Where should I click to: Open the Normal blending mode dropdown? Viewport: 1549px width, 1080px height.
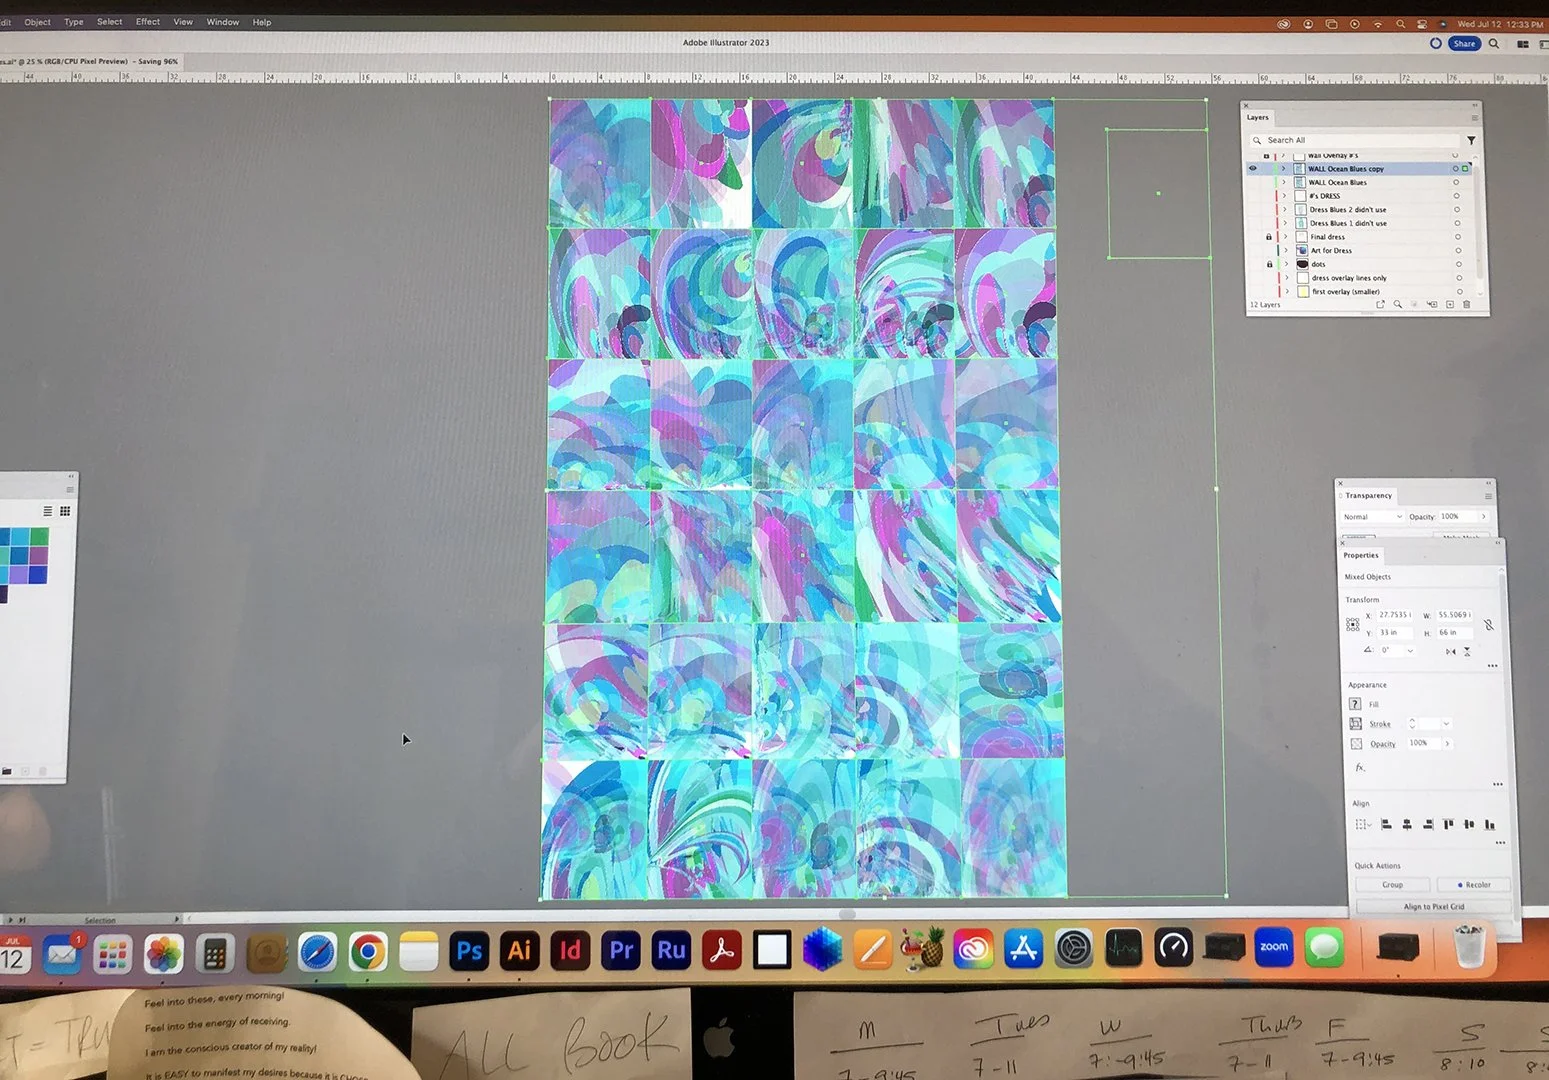click(x=1372, y=517)
